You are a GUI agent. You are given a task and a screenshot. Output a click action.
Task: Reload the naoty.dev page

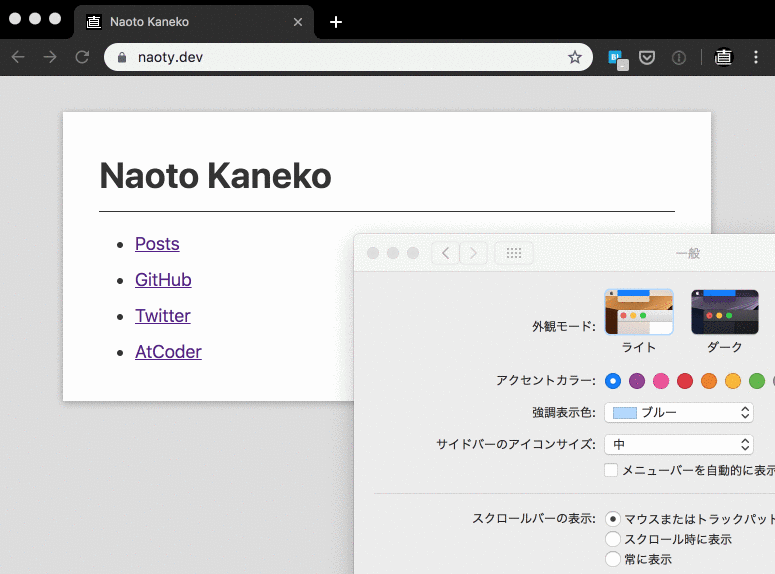[x=82, y=57]
